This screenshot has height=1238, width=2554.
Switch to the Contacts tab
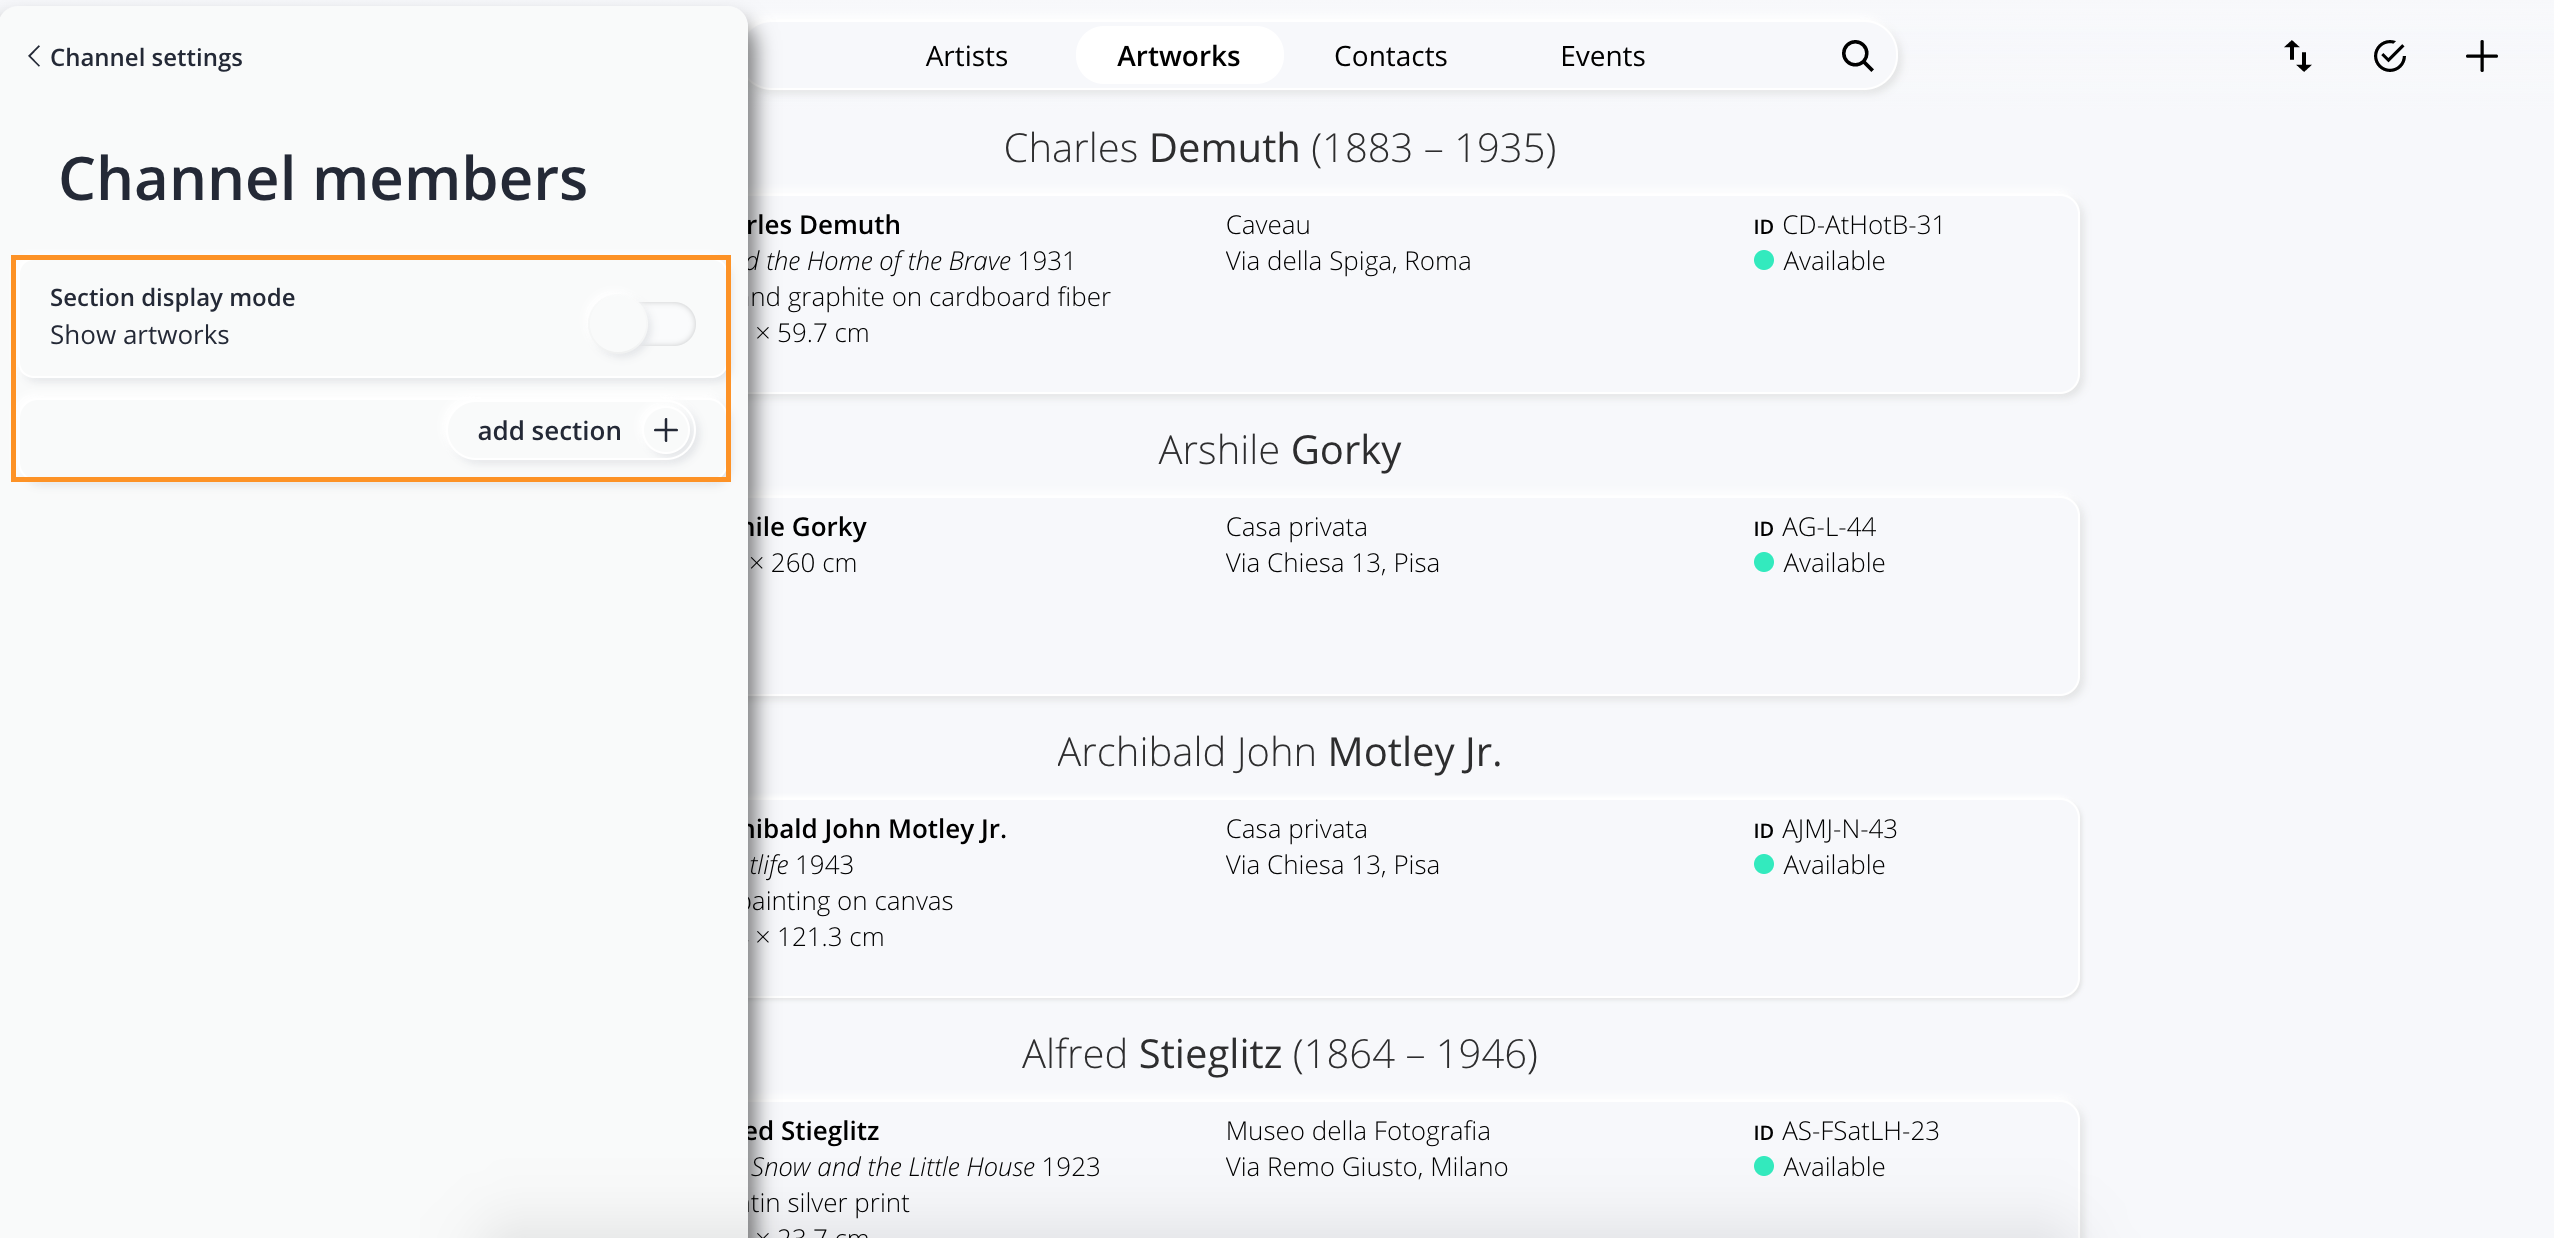click(x=1390, y=56)
